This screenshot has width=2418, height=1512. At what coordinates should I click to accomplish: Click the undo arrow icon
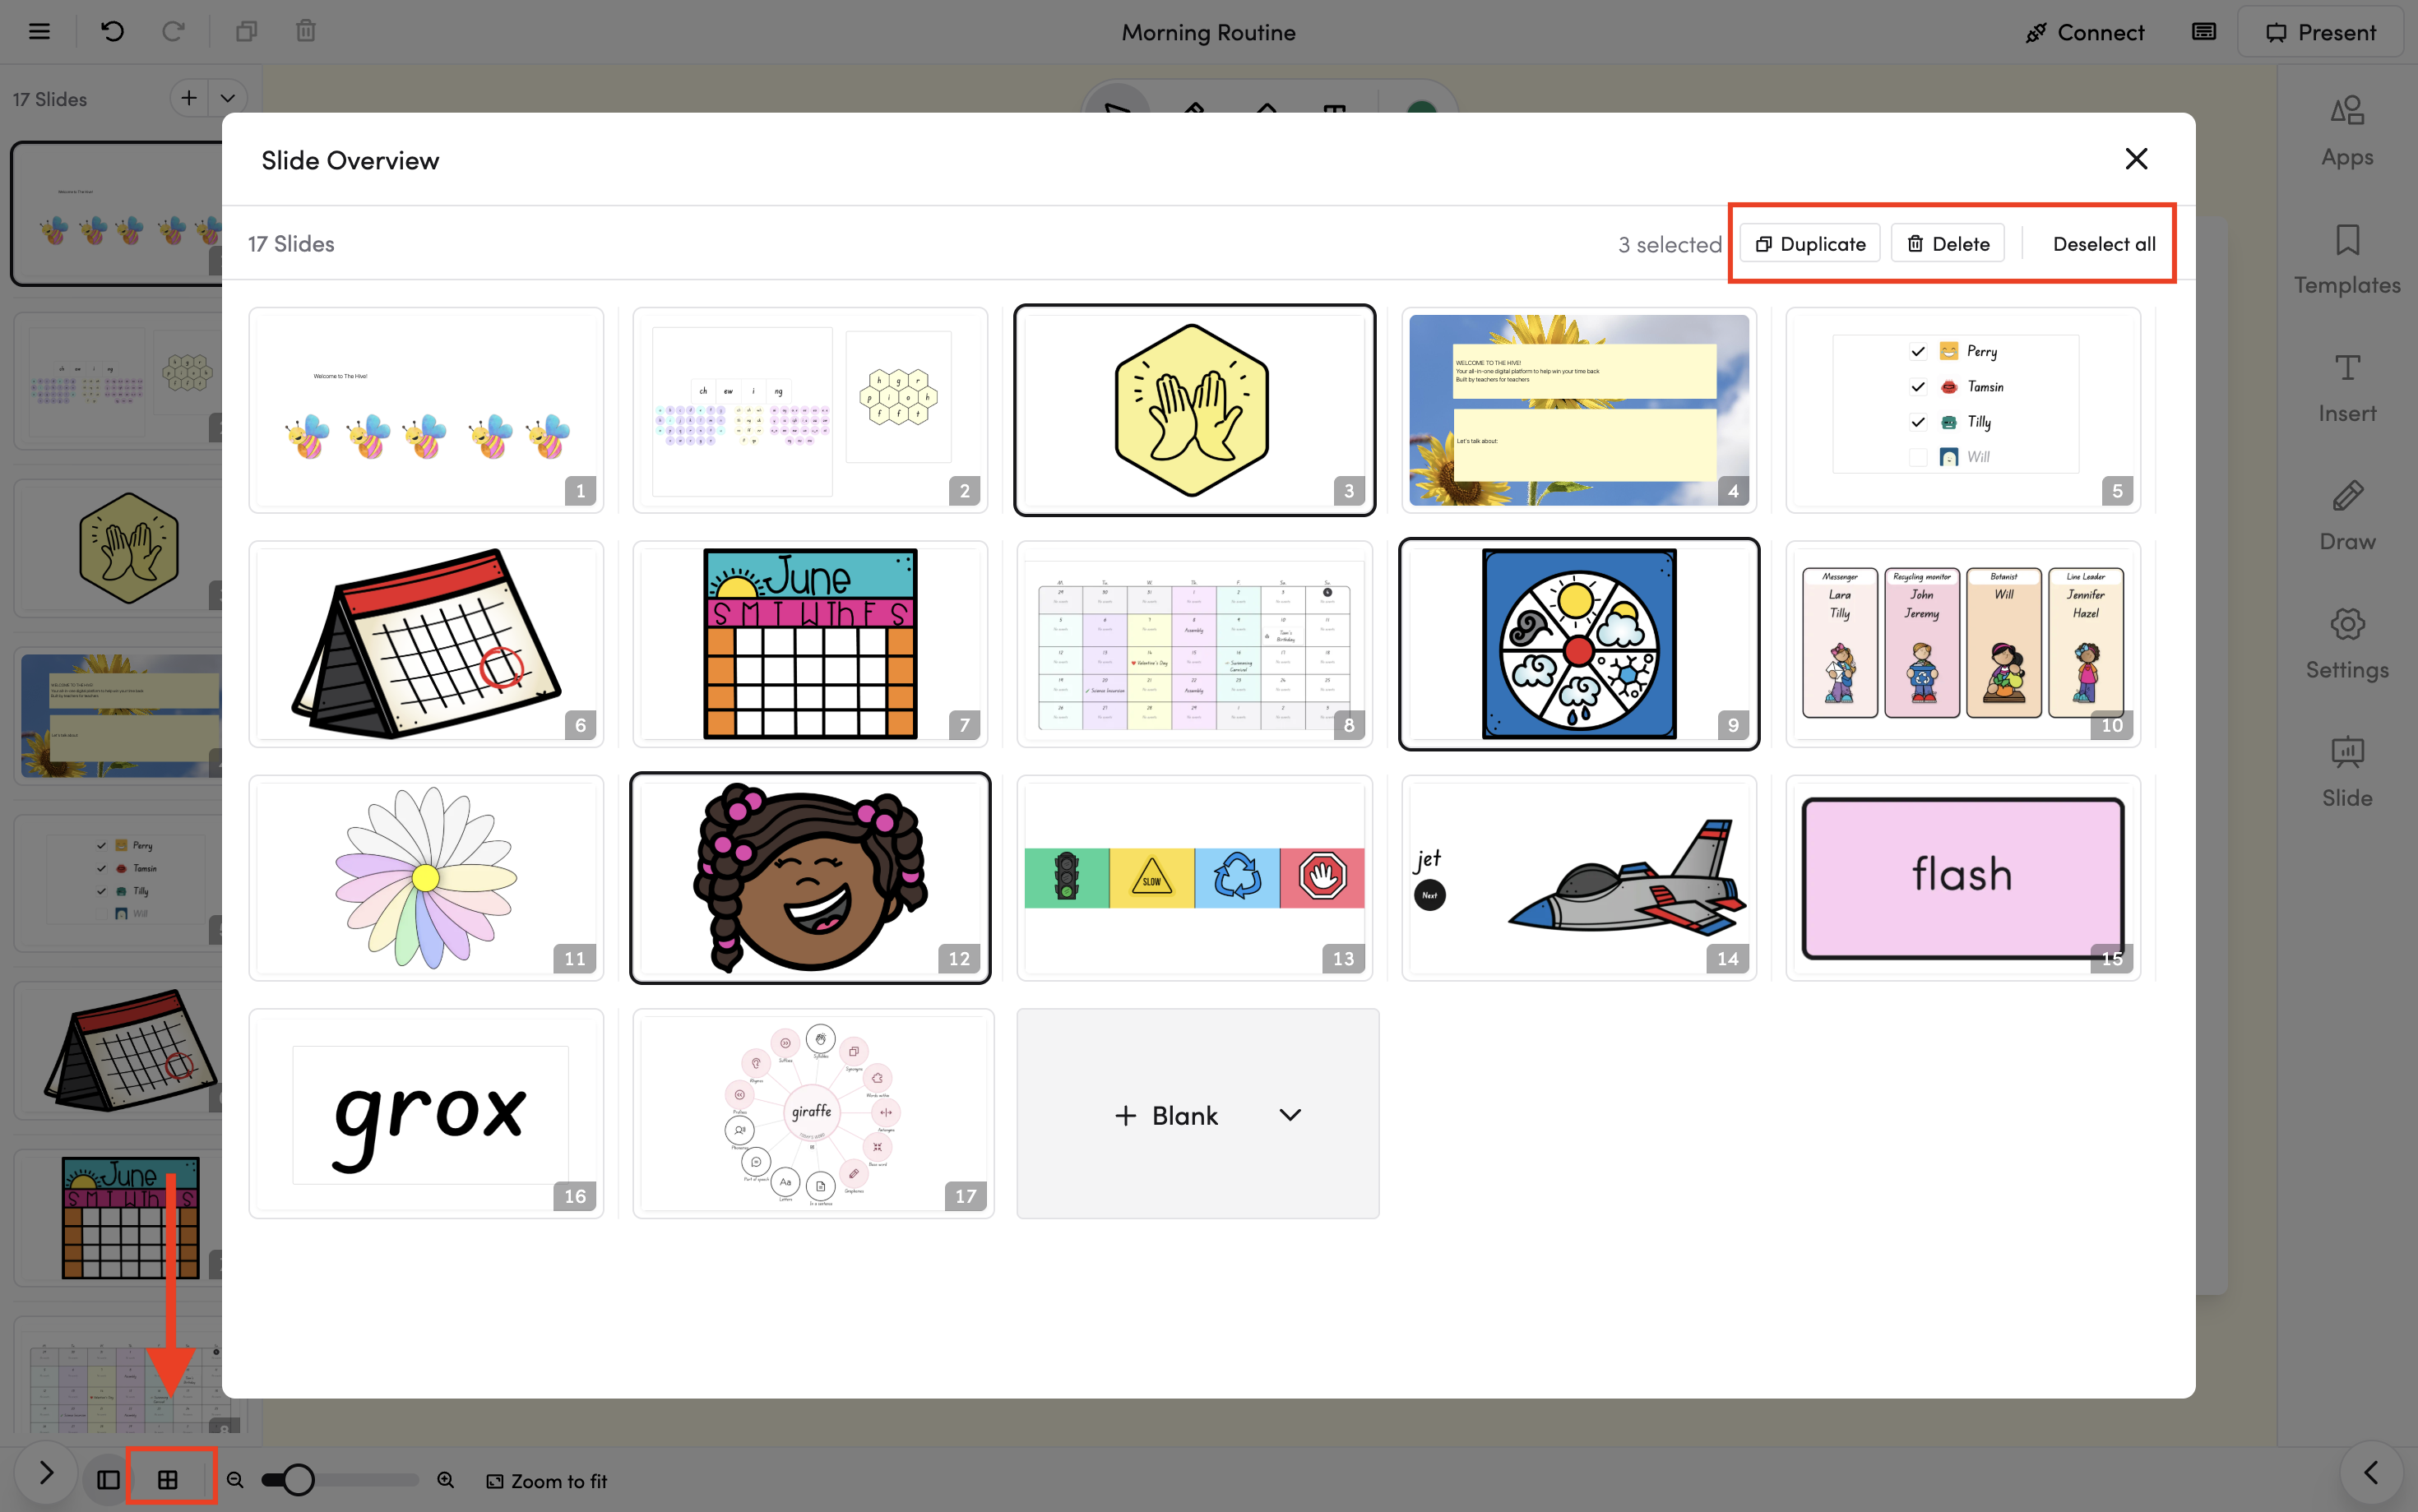[112, 31]
